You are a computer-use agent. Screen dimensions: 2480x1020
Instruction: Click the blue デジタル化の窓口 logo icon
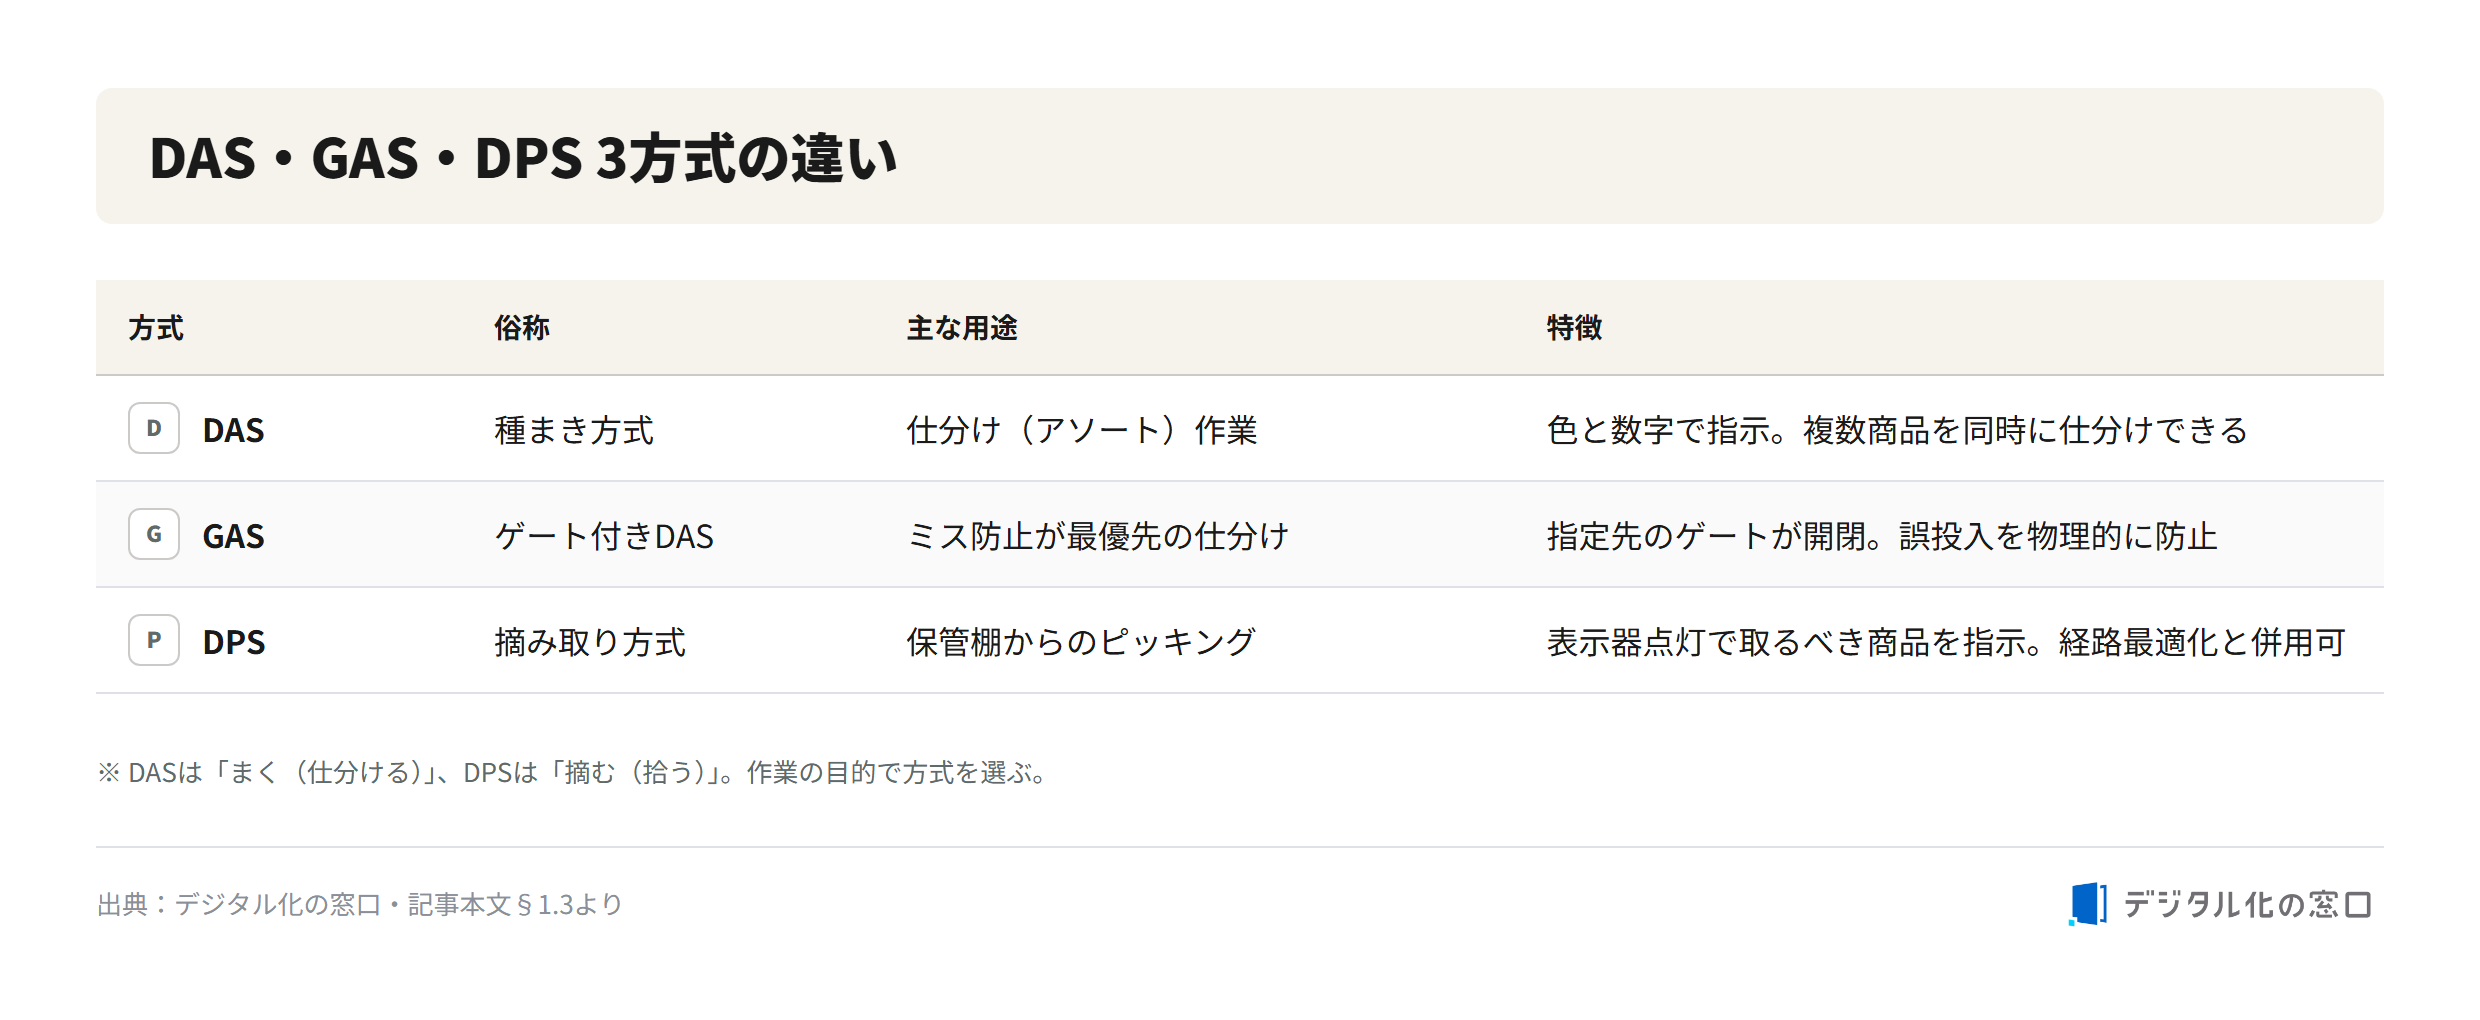pyautogui.click(x=2088, y=904)
